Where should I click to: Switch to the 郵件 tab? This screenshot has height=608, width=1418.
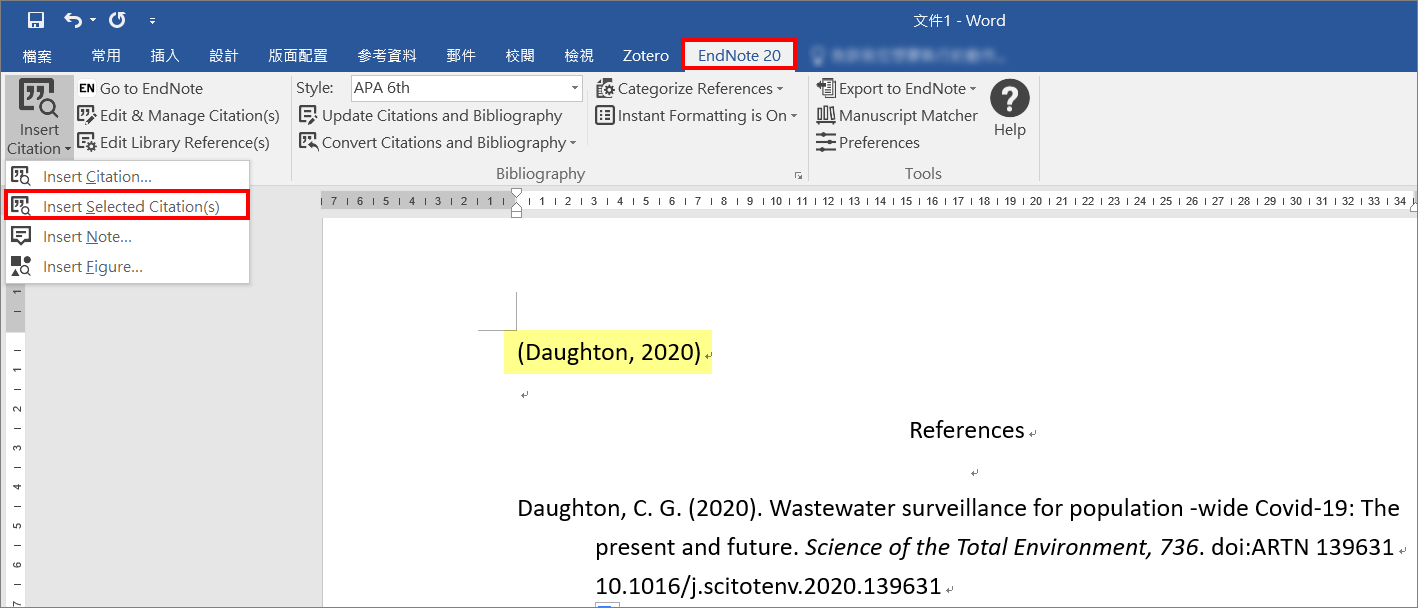pyautogui.click(x=461, y=56)
